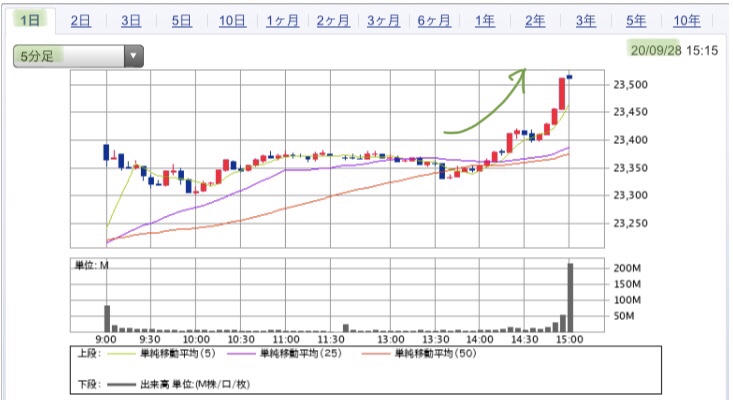Click the 13:00 time axis label

(391, 339)
